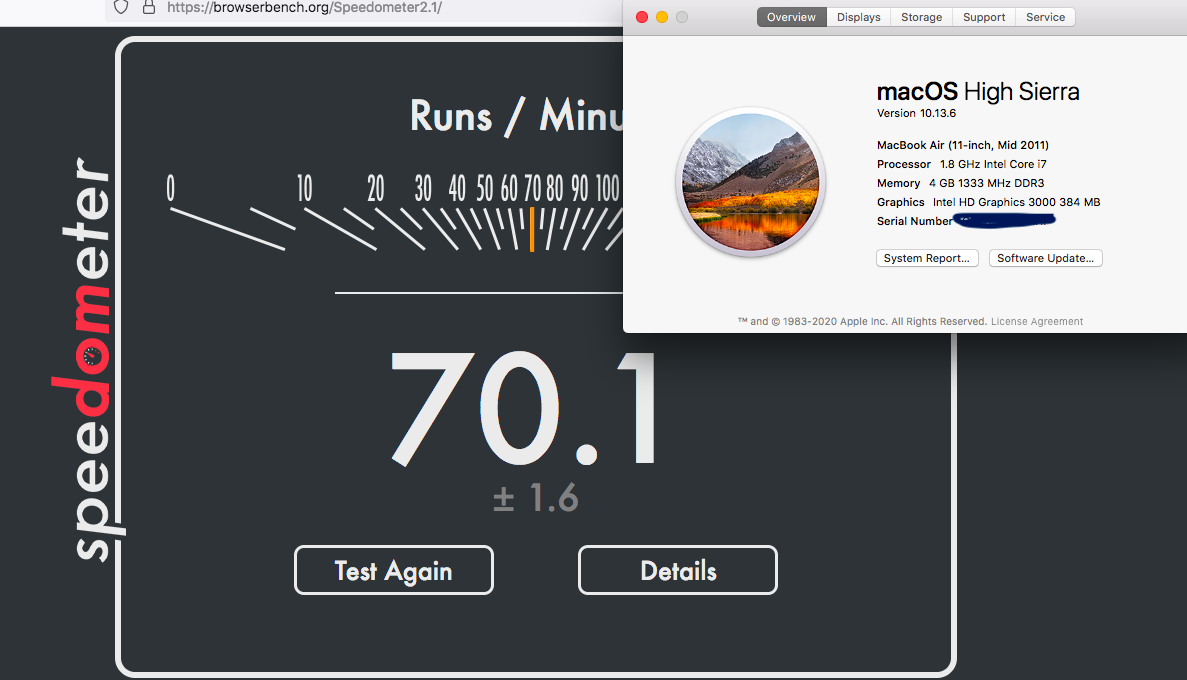Image resolution: width=1187 pixels, height=680 pixels.
Task: Click the 1.8 GHz Intel Core i7 text
Action: (993, 164)
